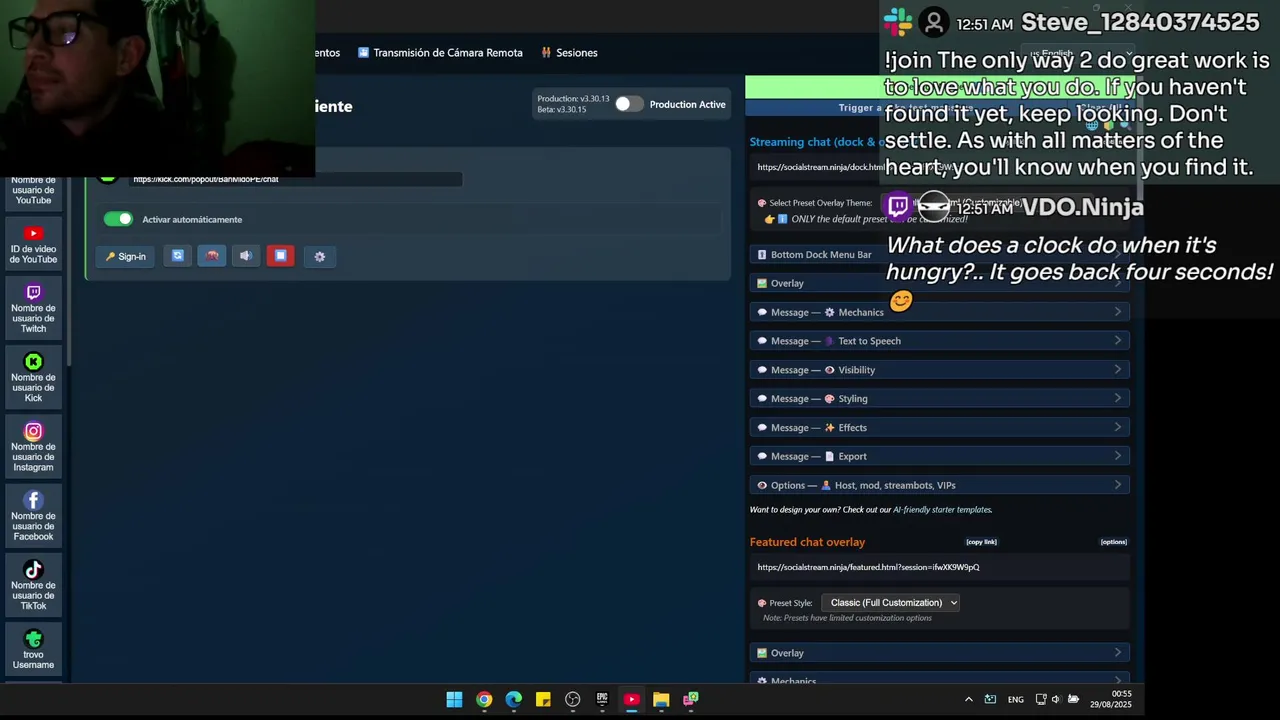Click the blue refresh icon button

(x=178, y=256)
